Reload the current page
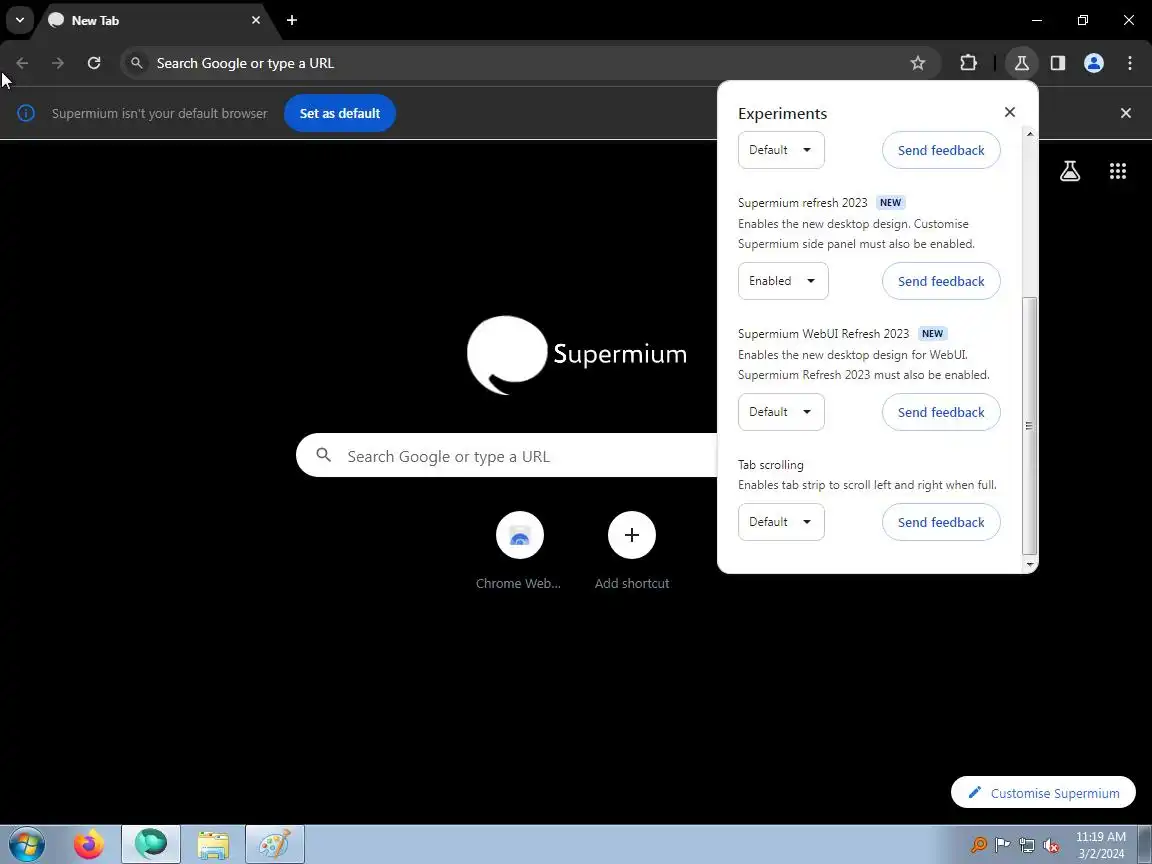Screen dimensions: 1152x864 (94, 63)
